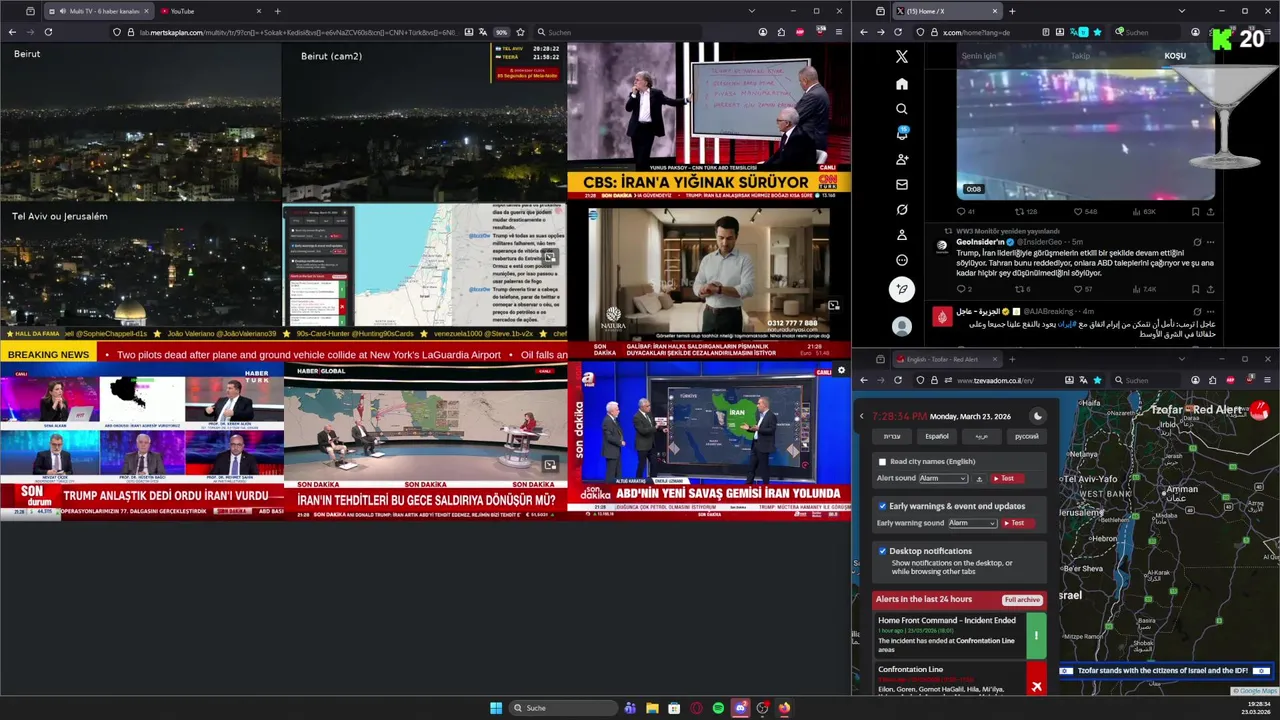Switch Tzofar language to Hebrew
Viewport: 1280px width, 720px height.
point(892,436)
